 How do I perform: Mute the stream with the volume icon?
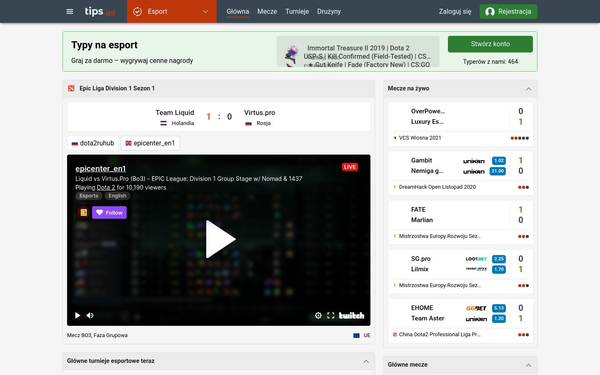click(90, 315)
